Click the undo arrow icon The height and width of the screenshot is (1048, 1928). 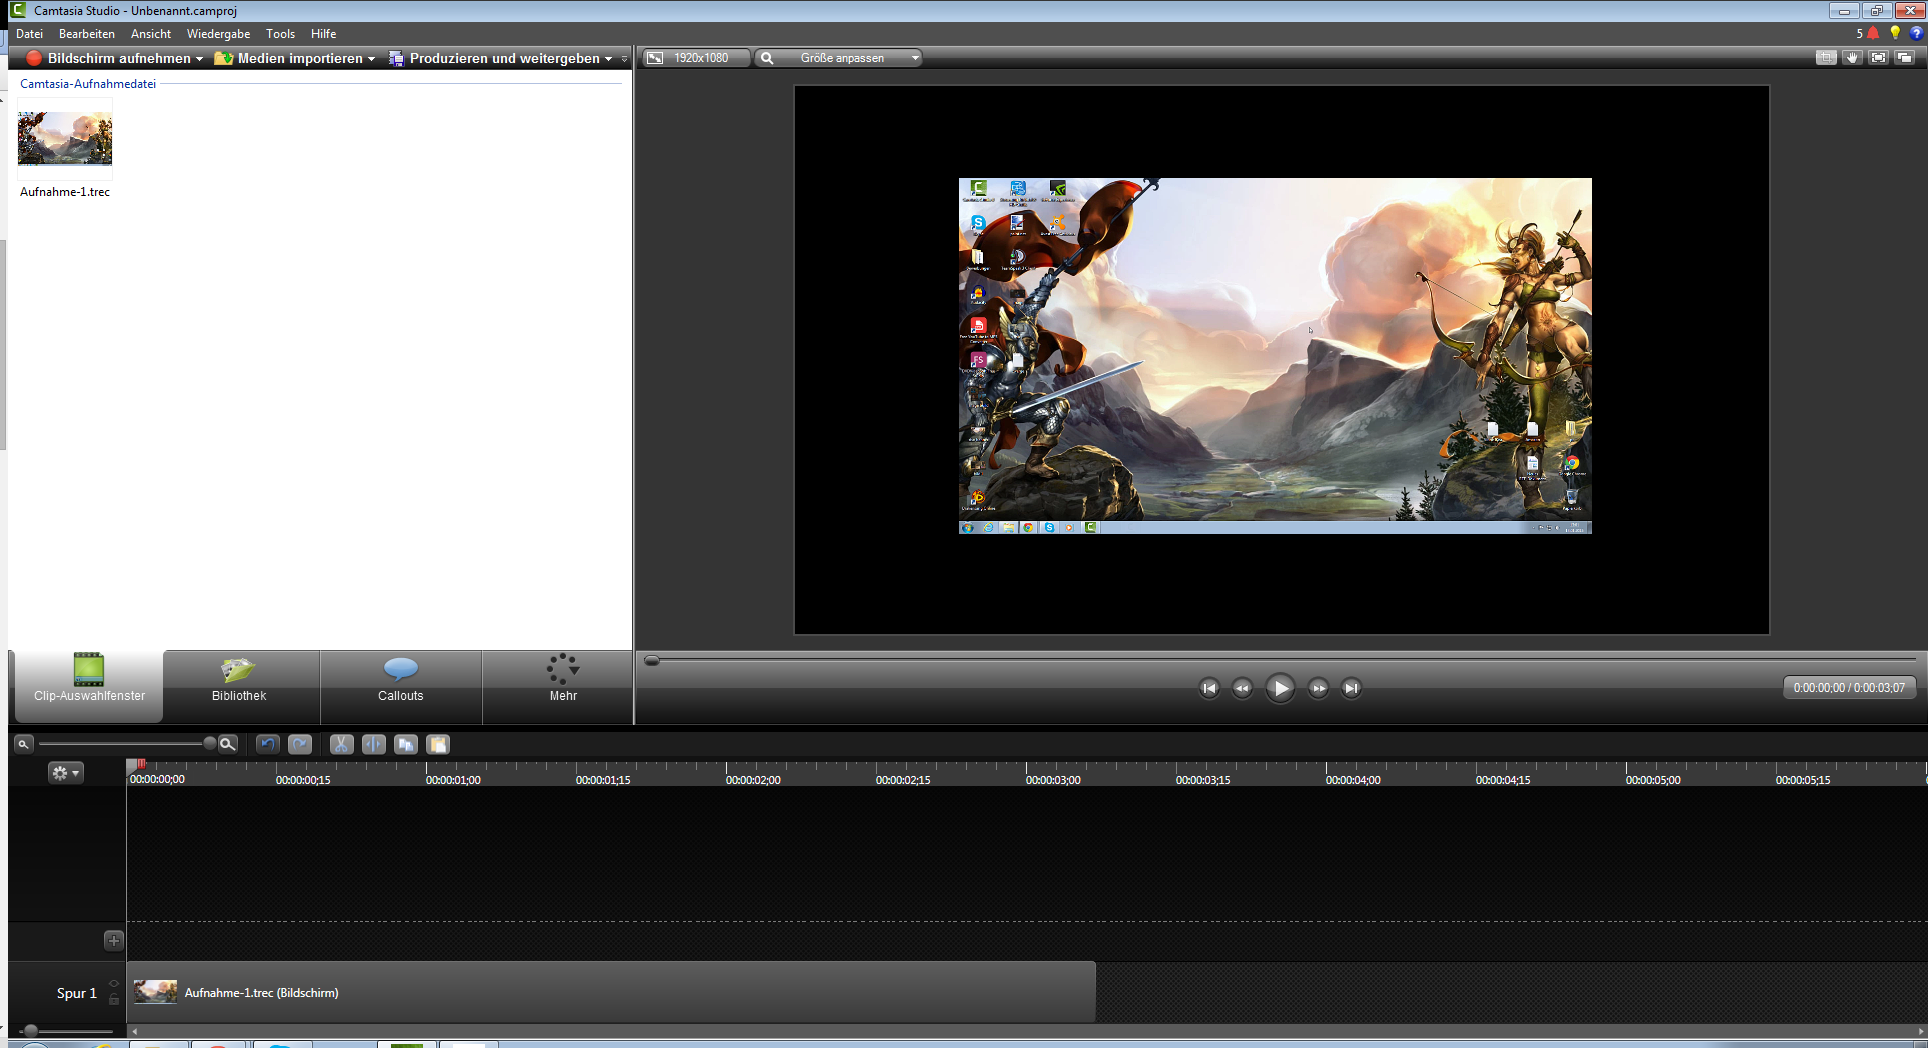(267, 744)
